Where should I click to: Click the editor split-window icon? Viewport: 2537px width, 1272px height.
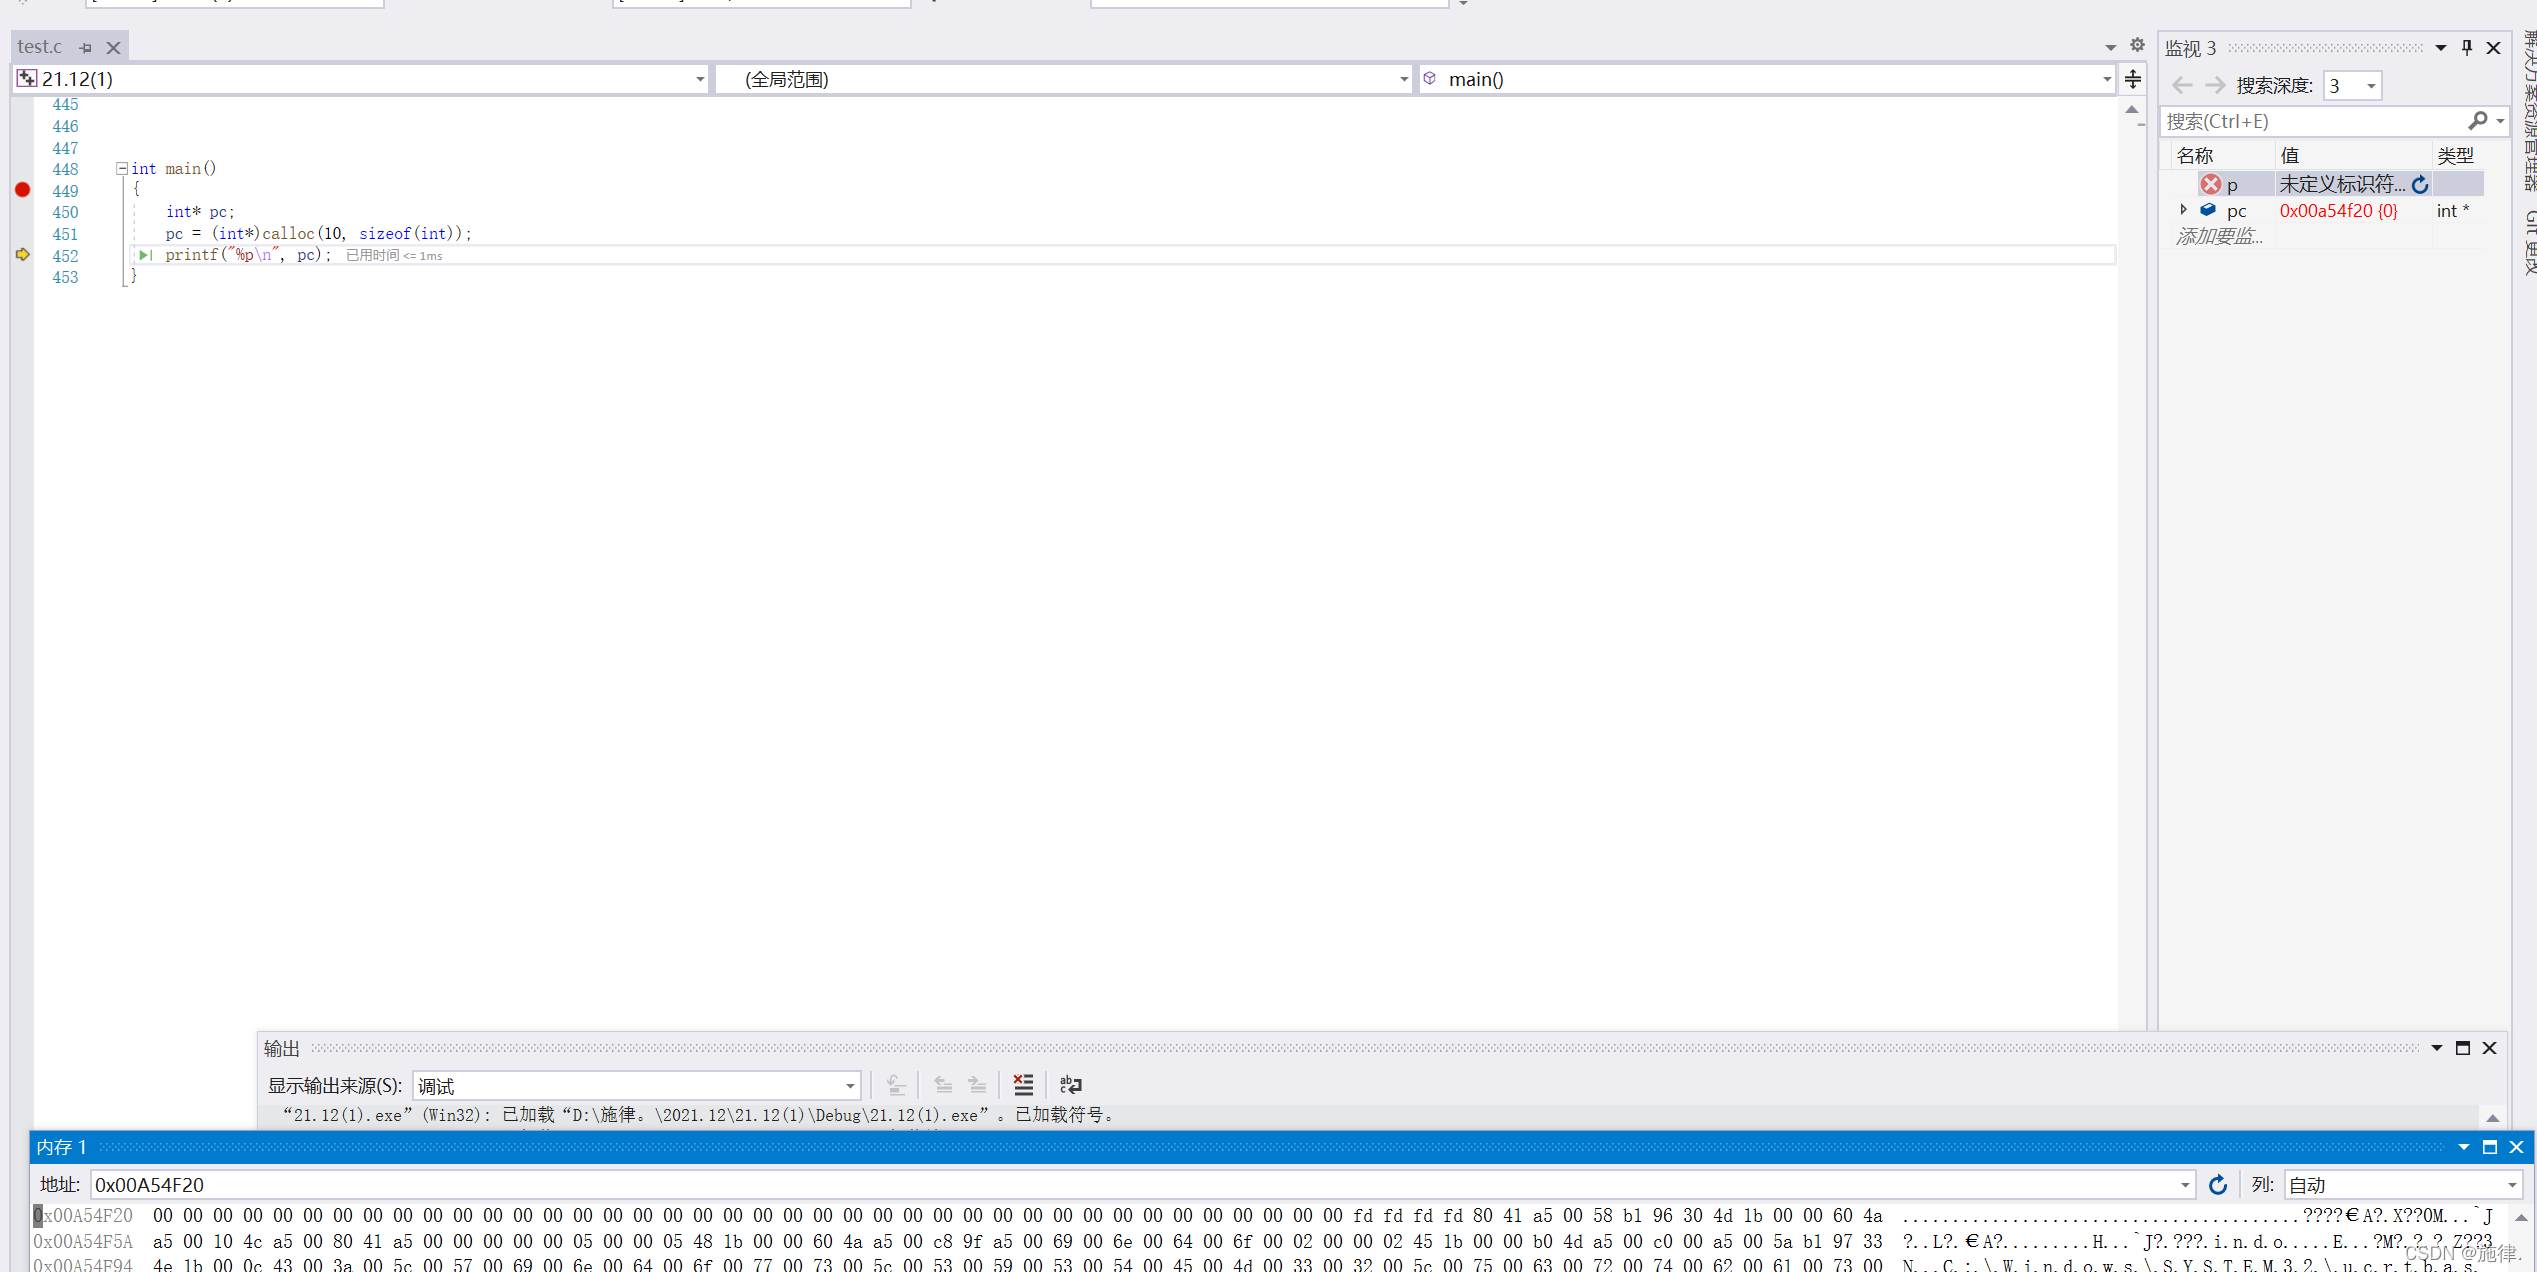coord(2133,79)
